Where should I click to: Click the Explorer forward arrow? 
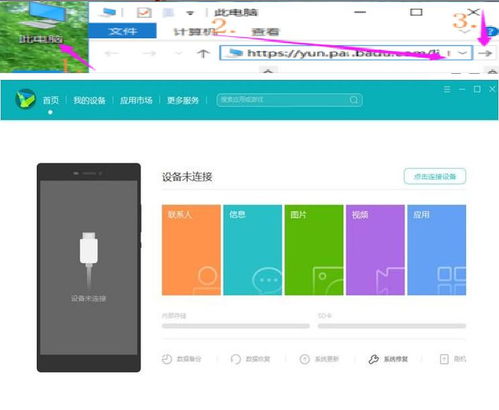(149, 53)
